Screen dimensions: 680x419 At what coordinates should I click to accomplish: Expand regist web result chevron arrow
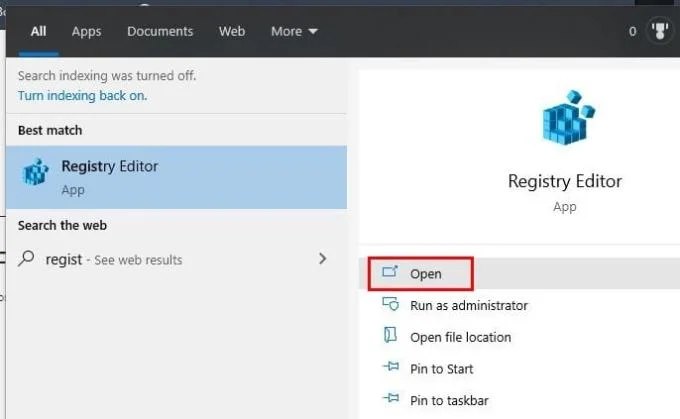point(322,259)
